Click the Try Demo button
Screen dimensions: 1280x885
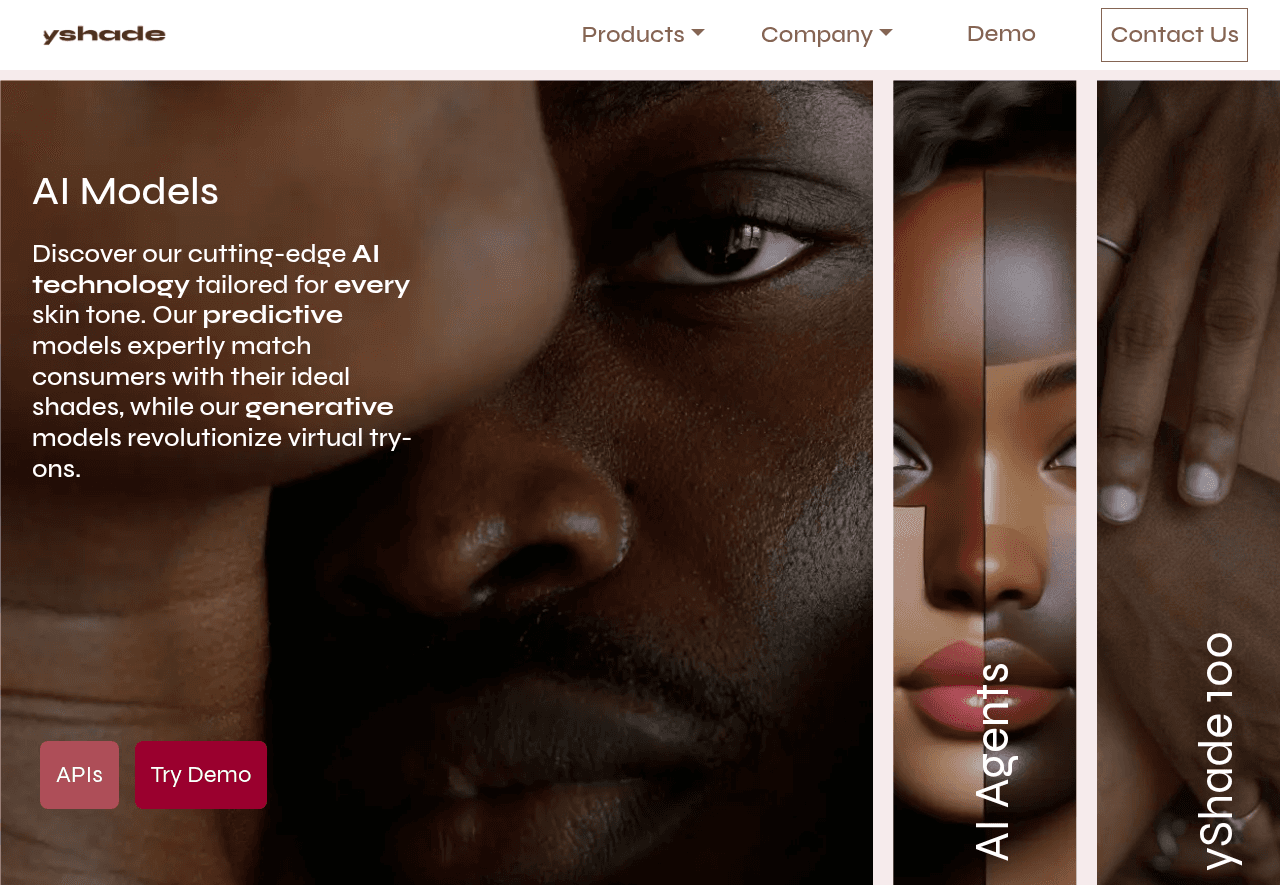201,775
